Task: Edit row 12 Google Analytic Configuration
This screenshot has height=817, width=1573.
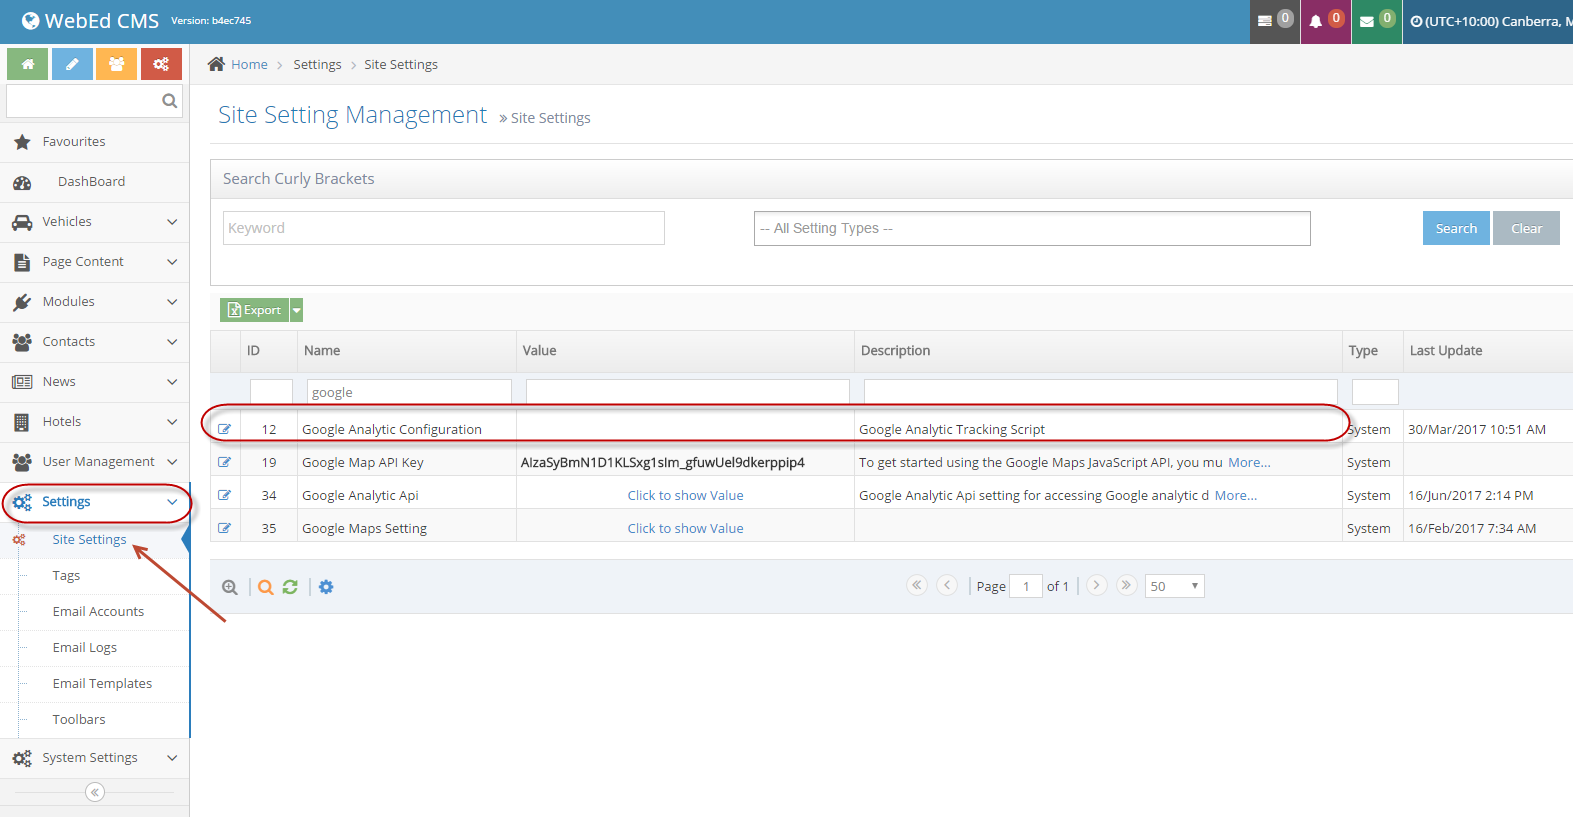Action: [x=224, y=429]
